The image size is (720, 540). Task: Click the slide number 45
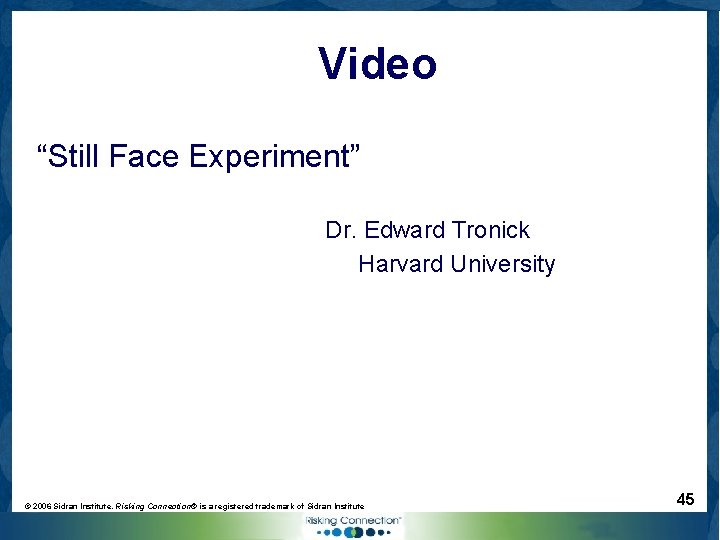tap(685, 499)
